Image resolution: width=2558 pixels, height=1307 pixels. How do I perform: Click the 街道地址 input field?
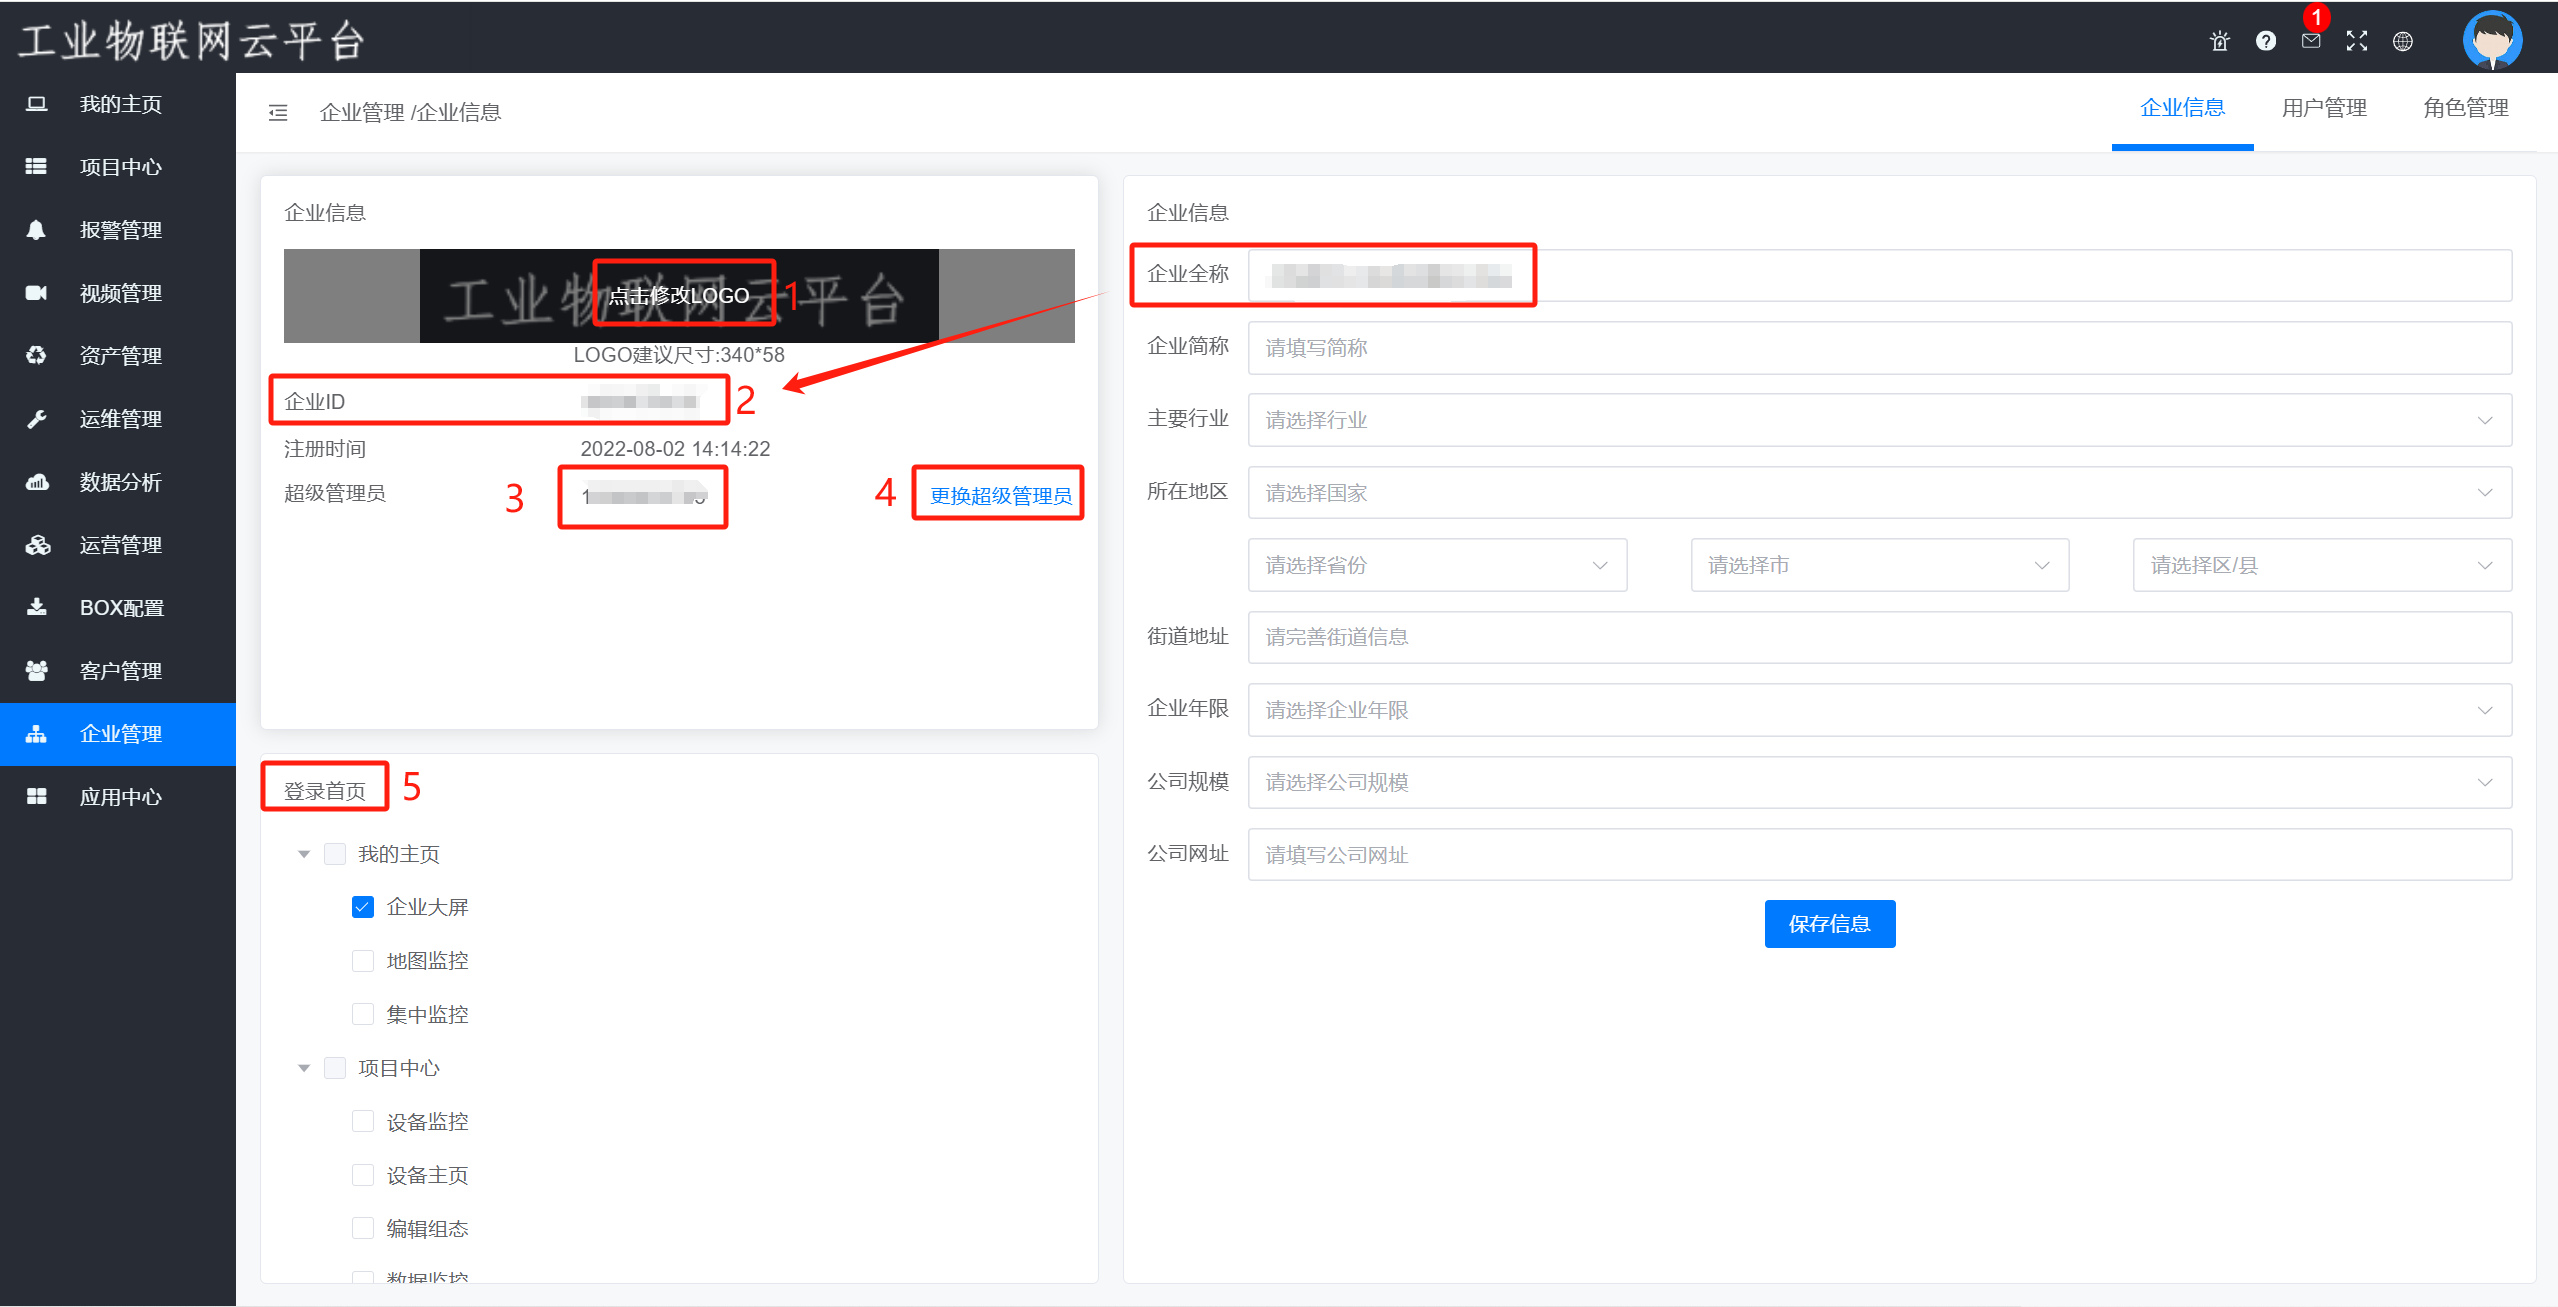tap(1879, 637)
